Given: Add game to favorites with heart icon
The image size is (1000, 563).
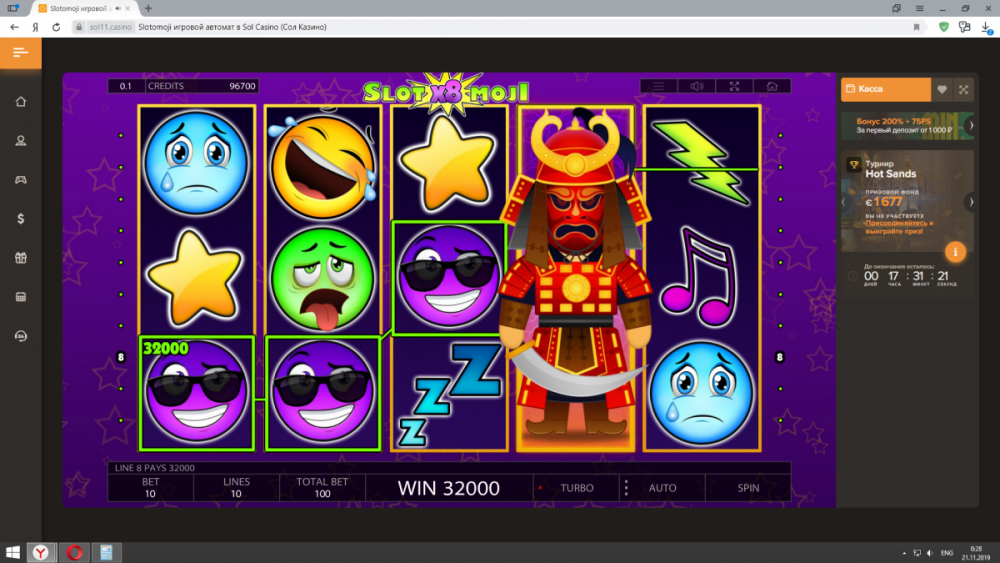Looking at the screenshot, I should pos(942,89).
